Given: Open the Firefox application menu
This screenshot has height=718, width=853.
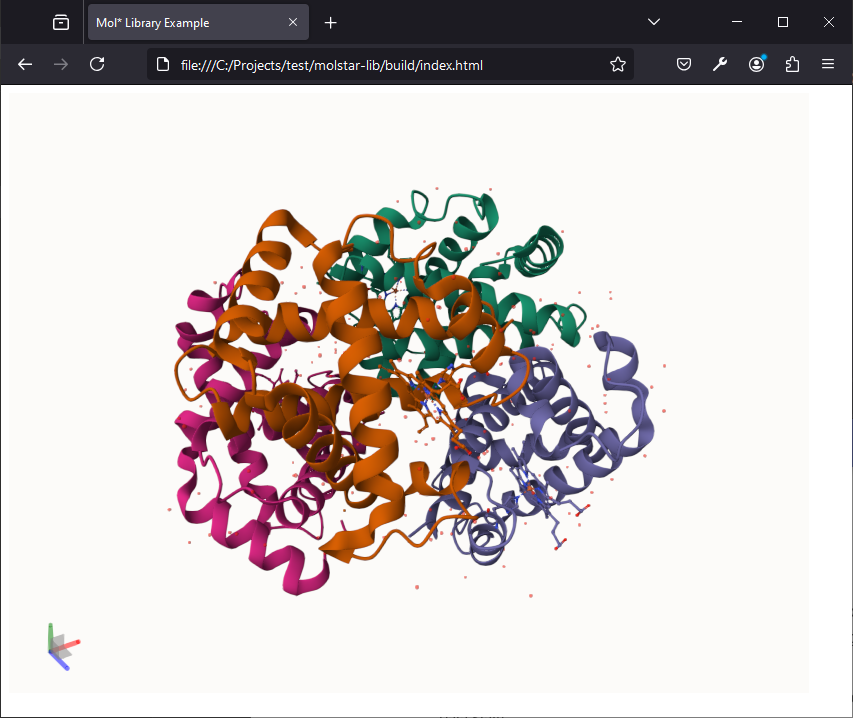Looking at the screenshot, I should coord(828,65).
